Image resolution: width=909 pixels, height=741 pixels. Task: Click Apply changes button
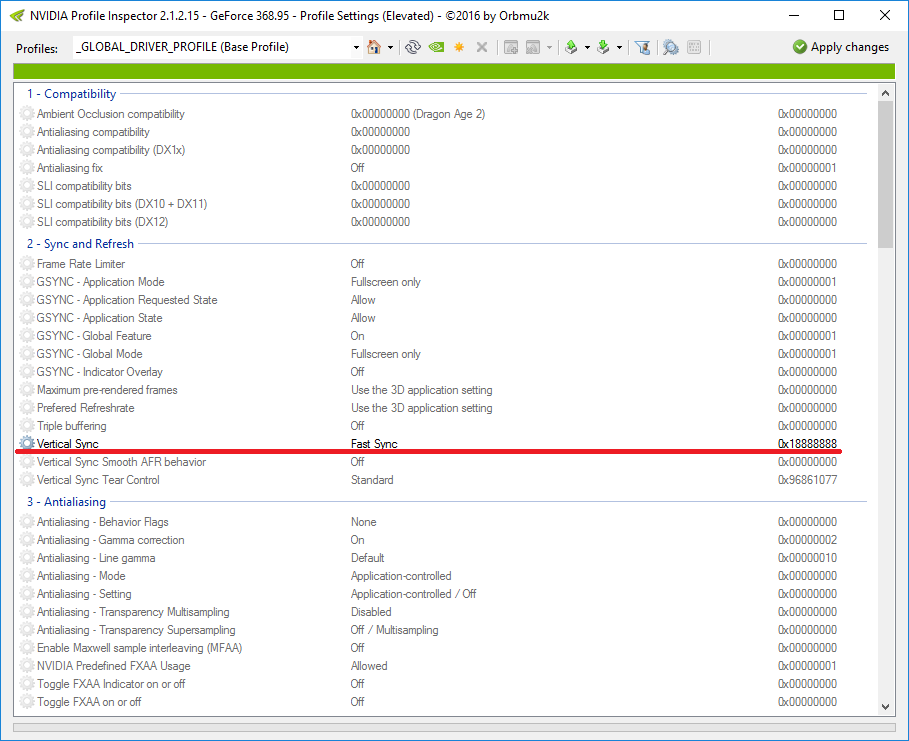point(841,47)
